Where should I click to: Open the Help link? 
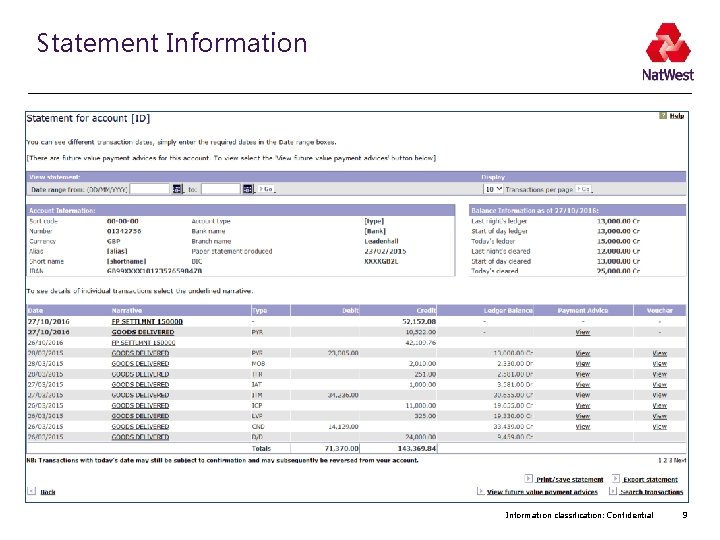pyautogui.click(x=677, y=116)
